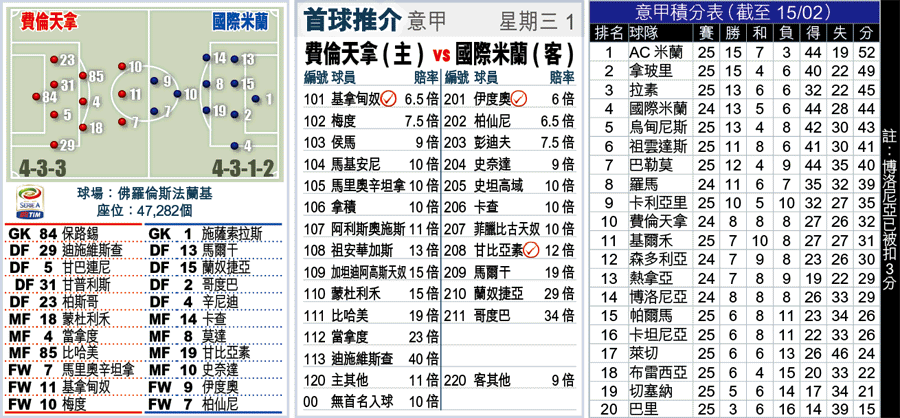Select red player dot numbered 23

pos(54,60)
